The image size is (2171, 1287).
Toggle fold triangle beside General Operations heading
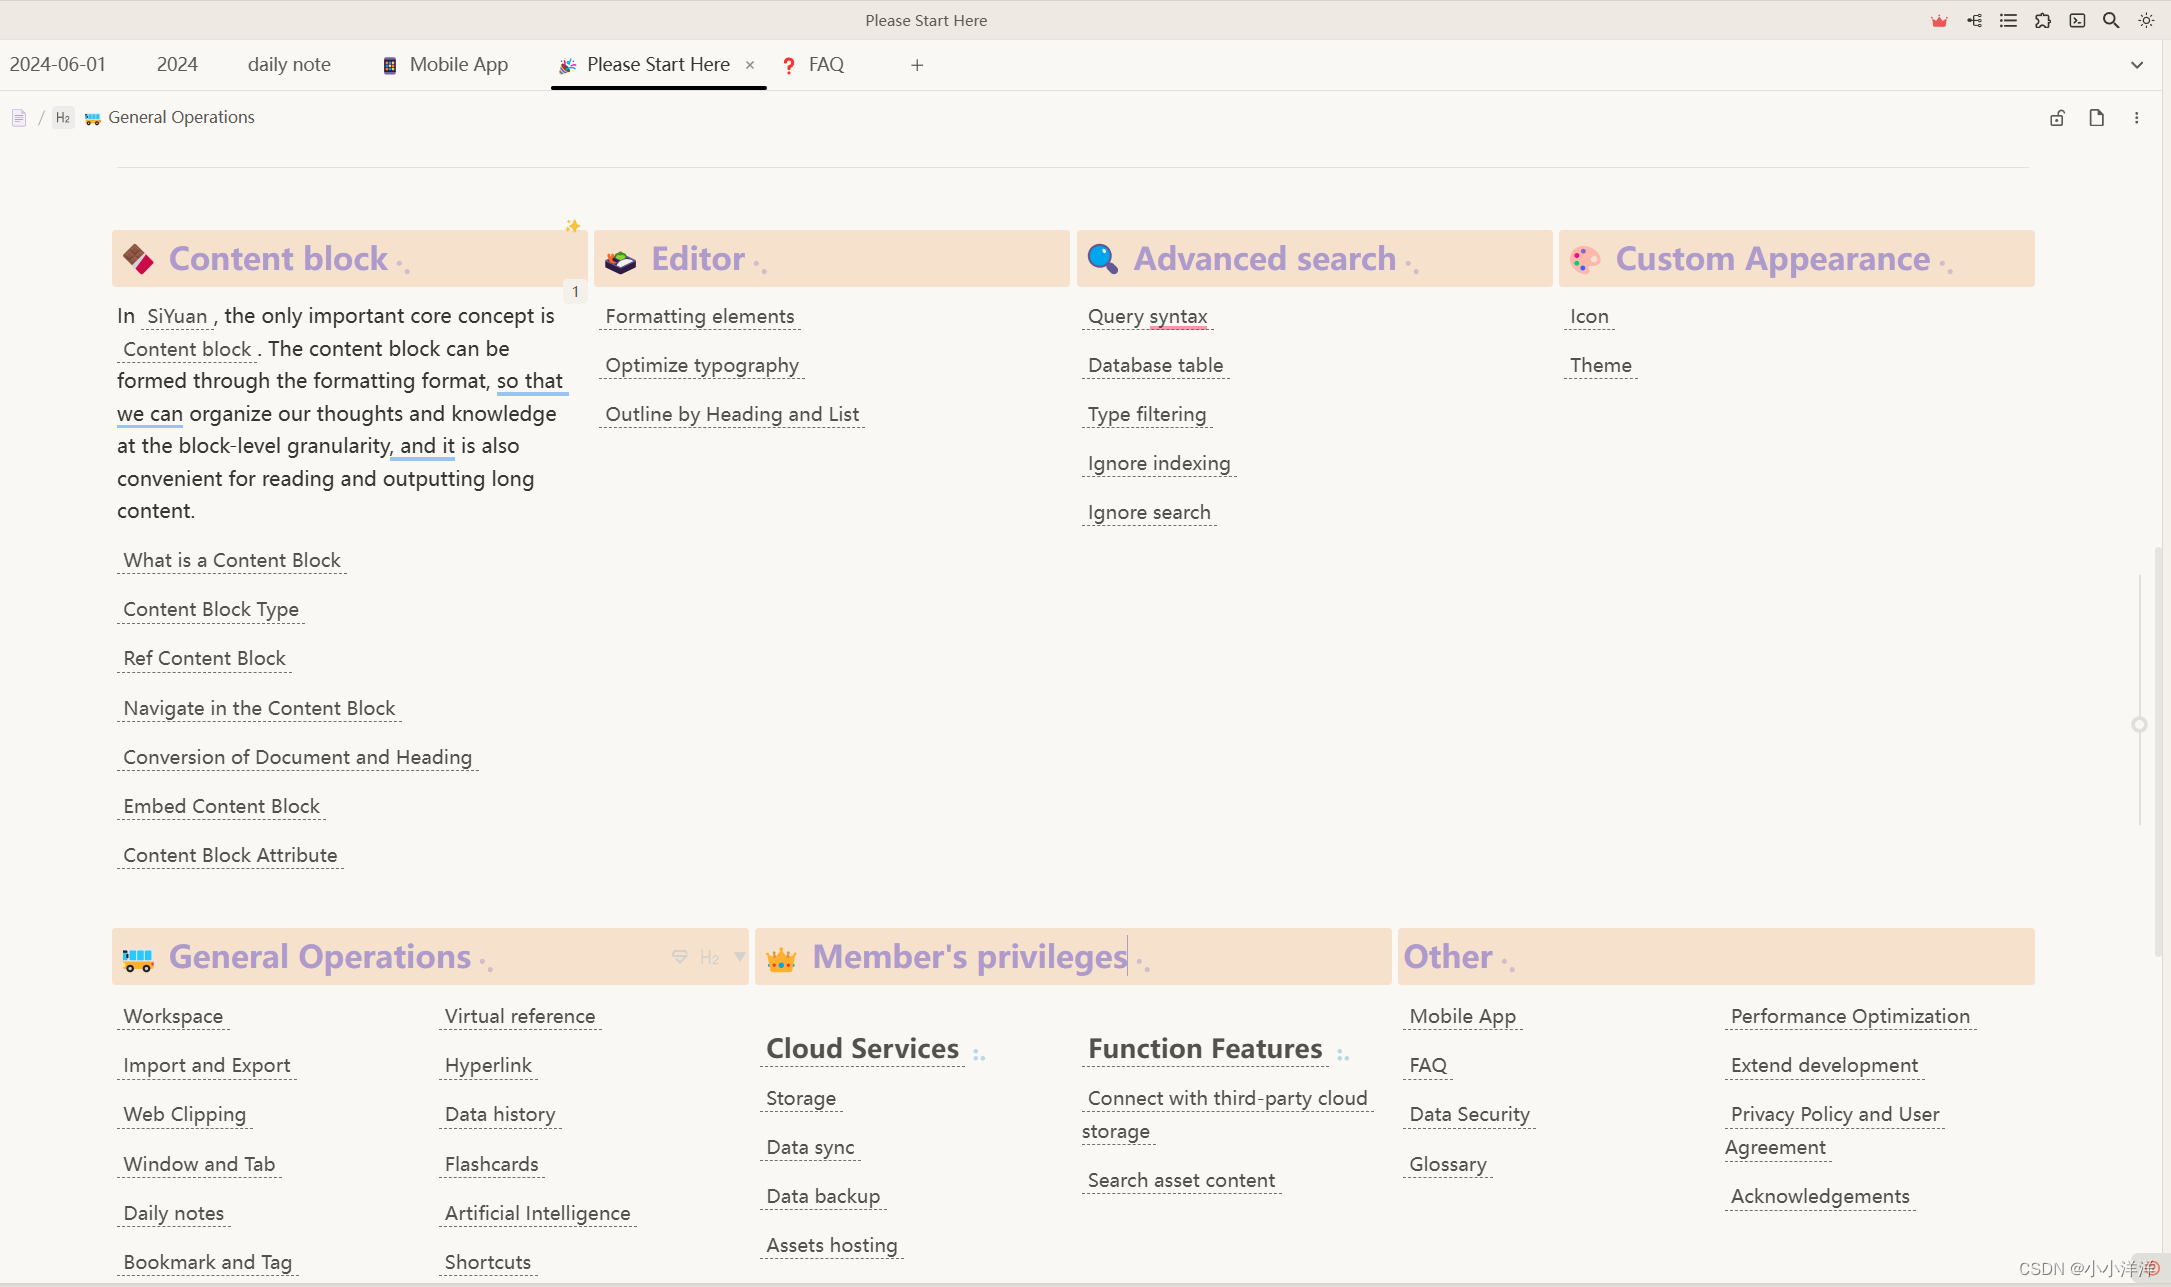click(x=739, y=957)
